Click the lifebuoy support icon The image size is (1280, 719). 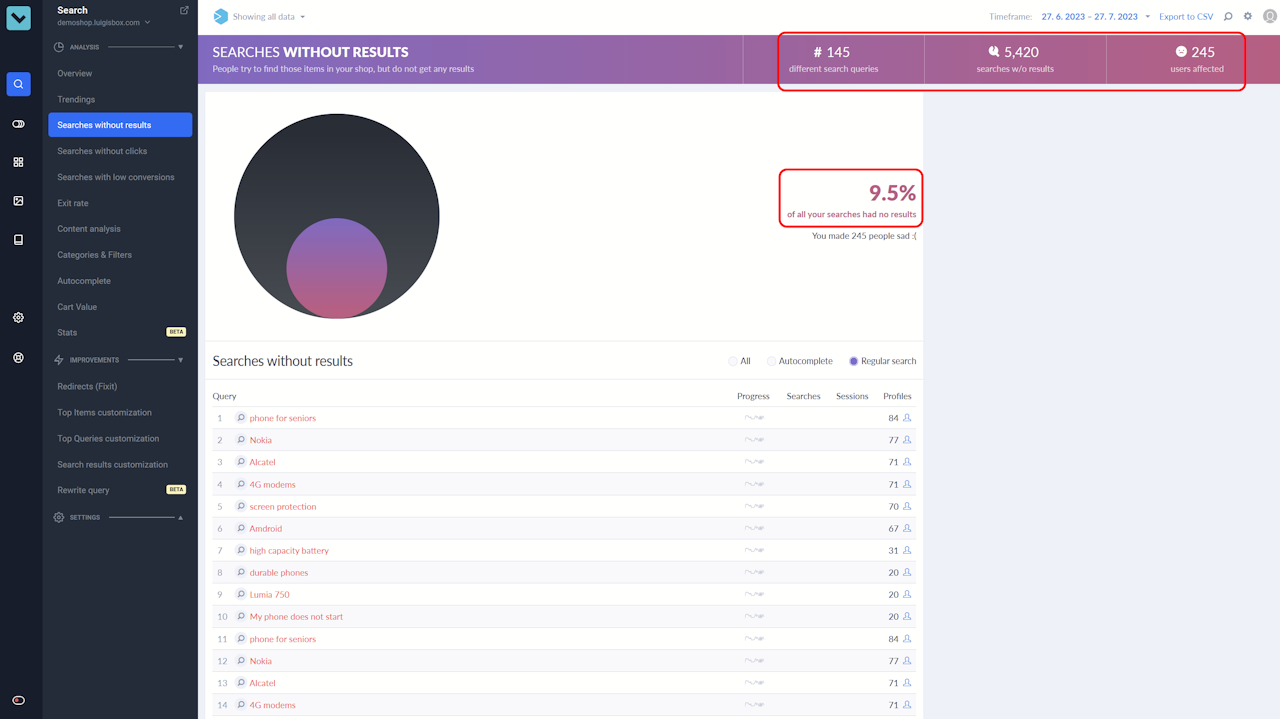(18, 357)
